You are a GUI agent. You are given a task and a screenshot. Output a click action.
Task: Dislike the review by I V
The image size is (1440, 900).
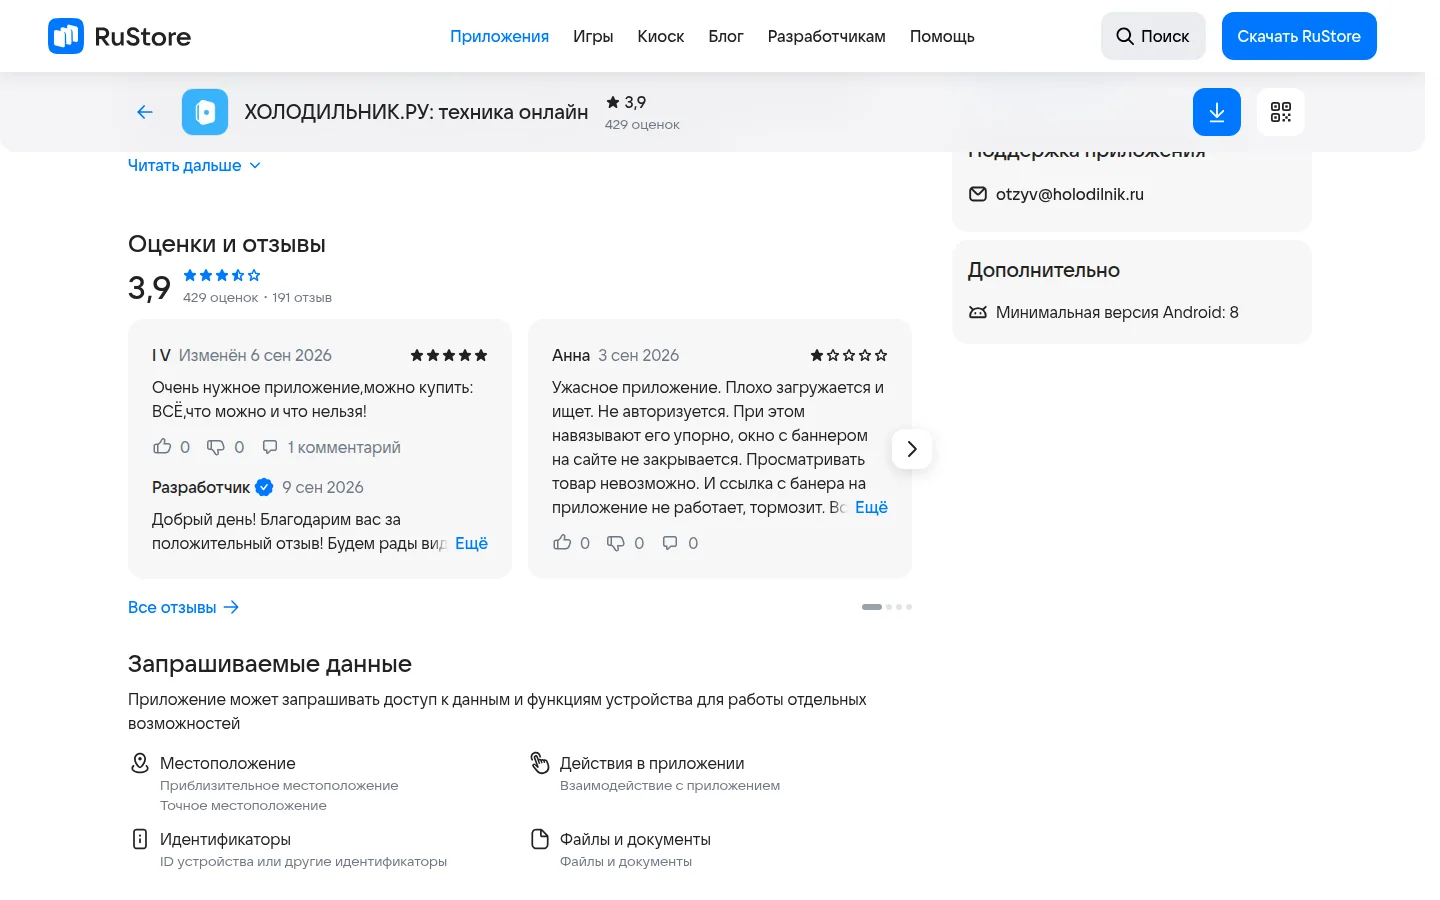216,447
